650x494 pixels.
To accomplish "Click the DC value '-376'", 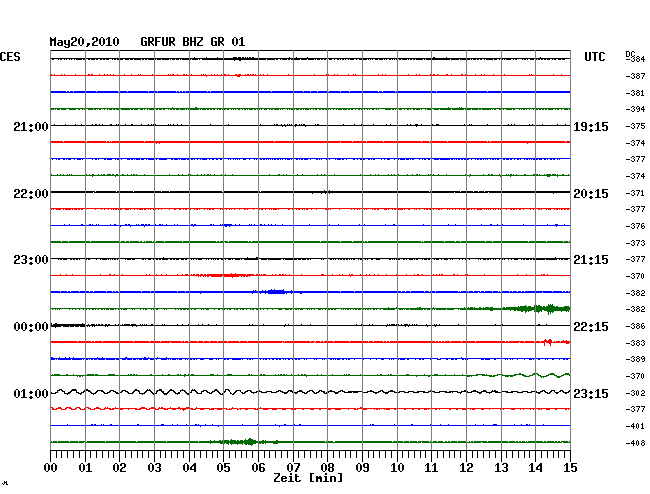I will tap(635, 226).
